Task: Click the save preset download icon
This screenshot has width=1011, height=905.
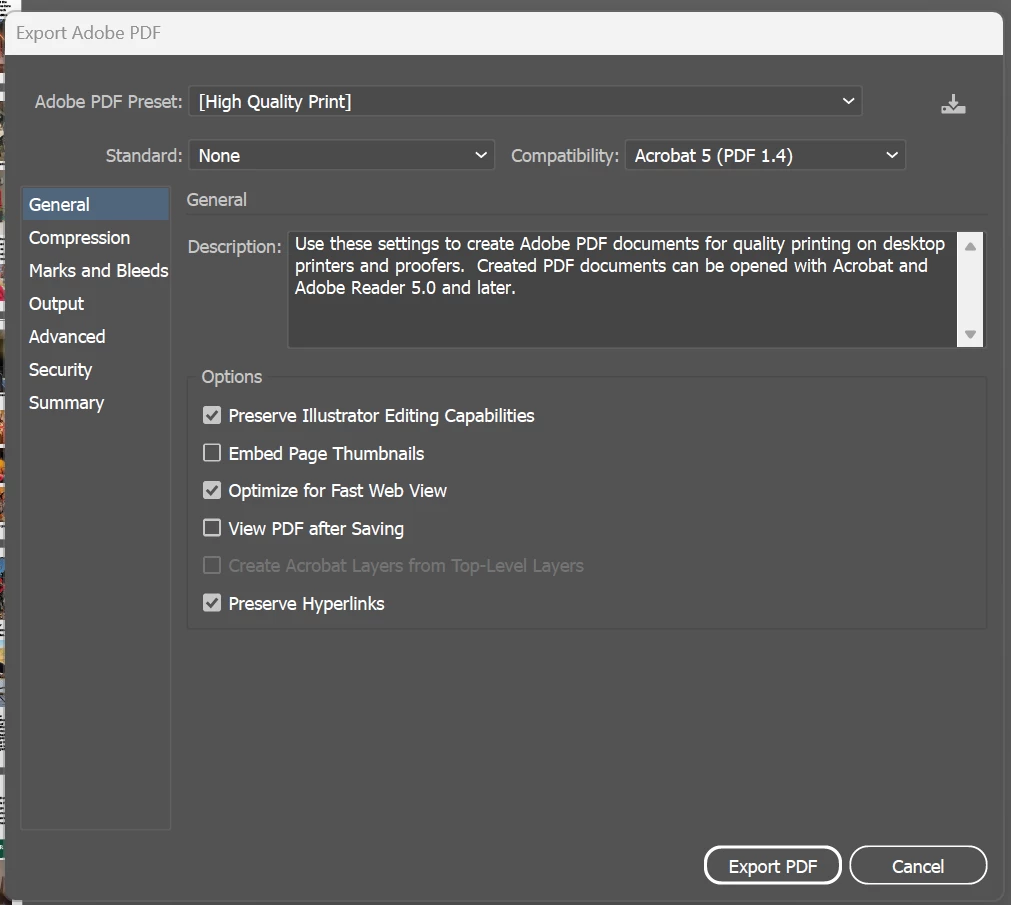Action: tap(953, 104)
